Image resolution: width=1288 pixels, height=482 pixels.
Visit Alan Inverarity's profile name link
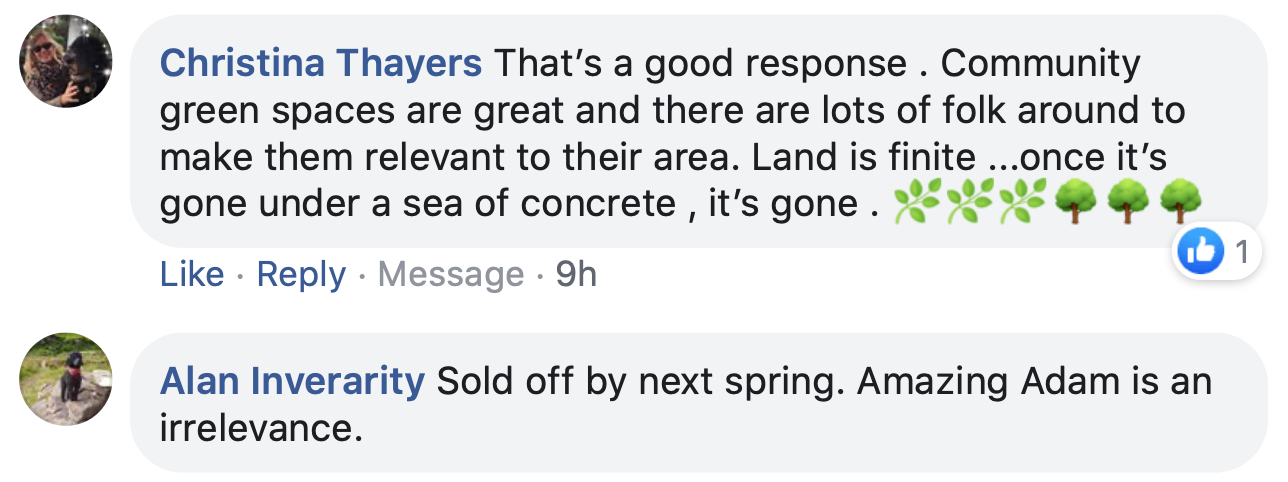pyautogui.click(x=293, y=382)
